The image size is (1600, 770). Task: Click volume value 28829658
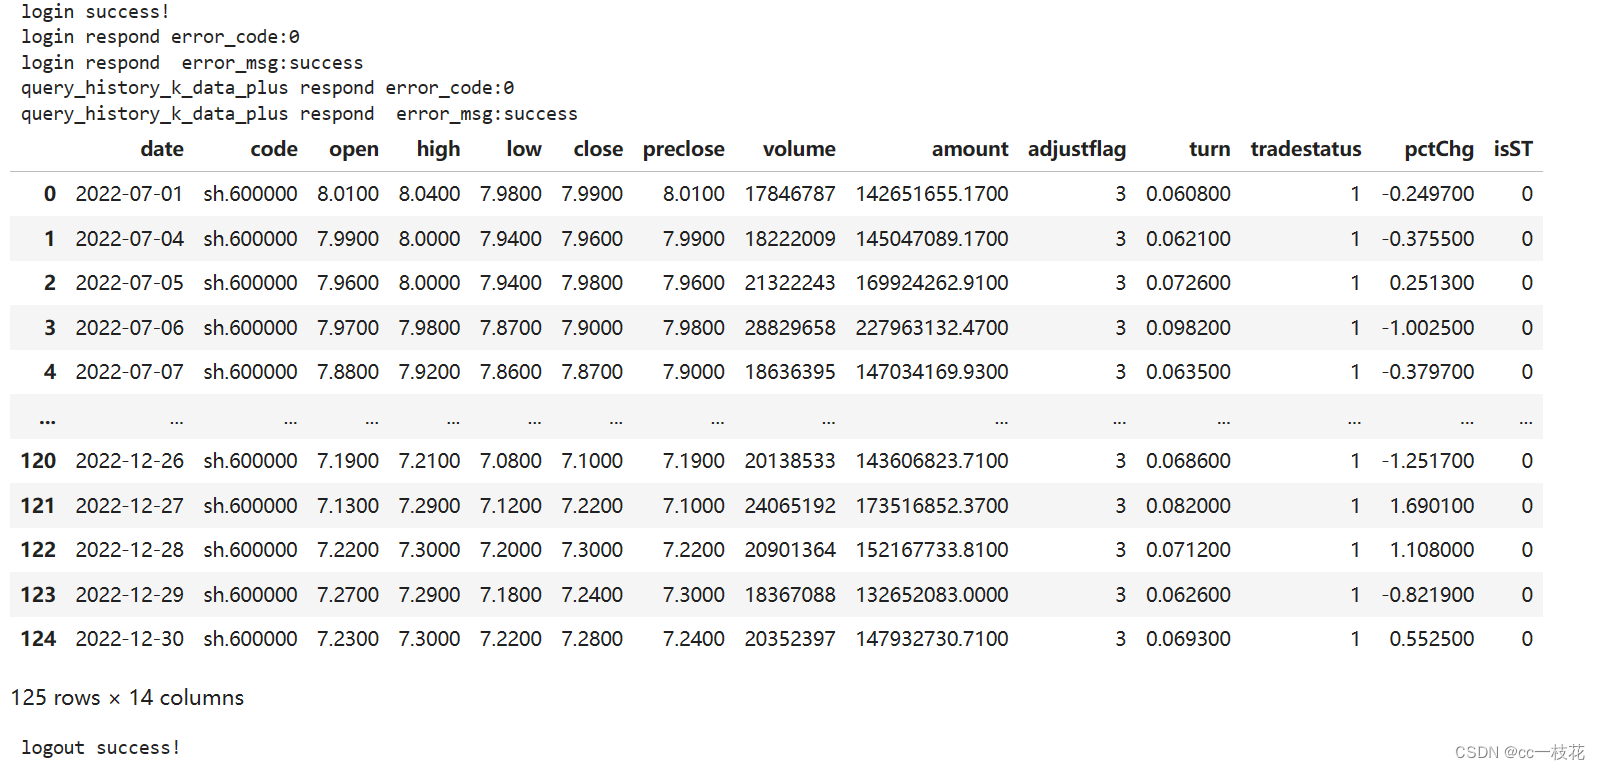790,328
